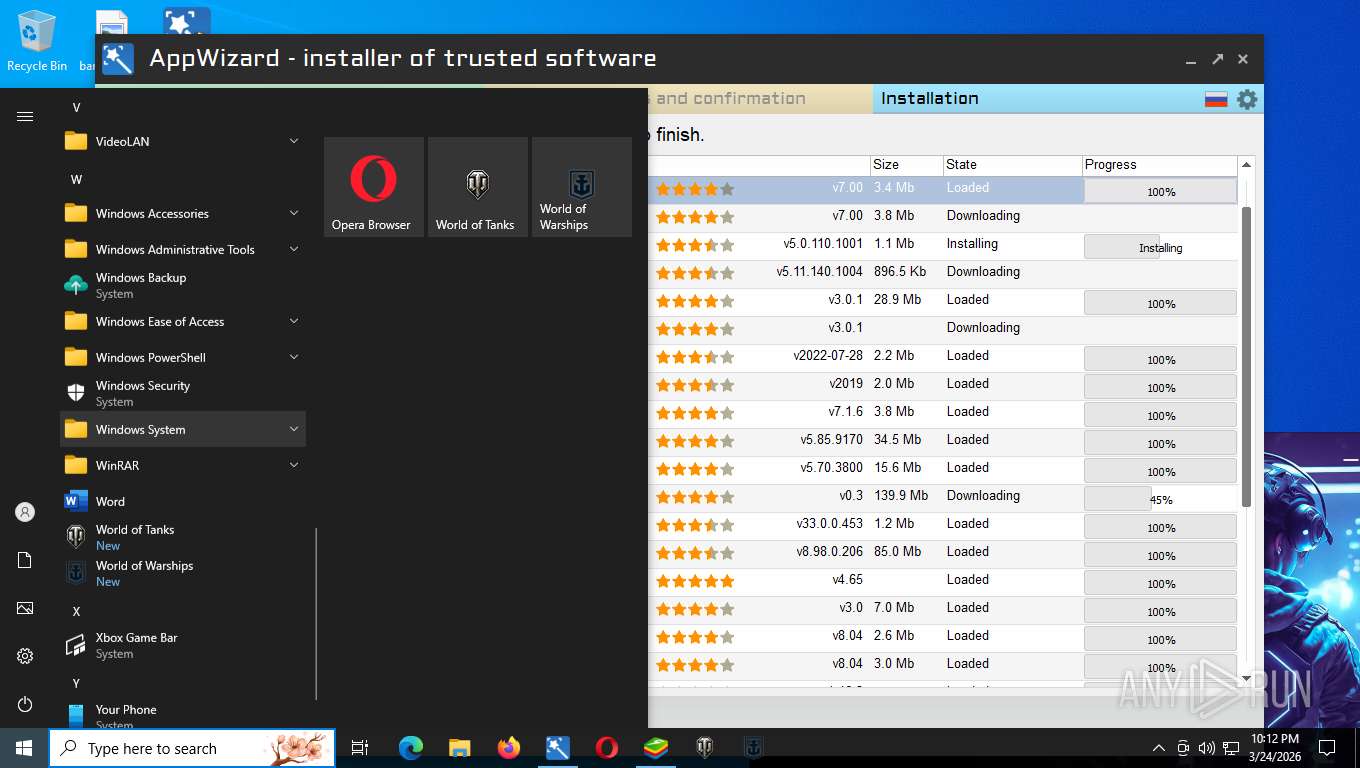Launch Word from the app list
1360x768 pixels.
point(183,502)
